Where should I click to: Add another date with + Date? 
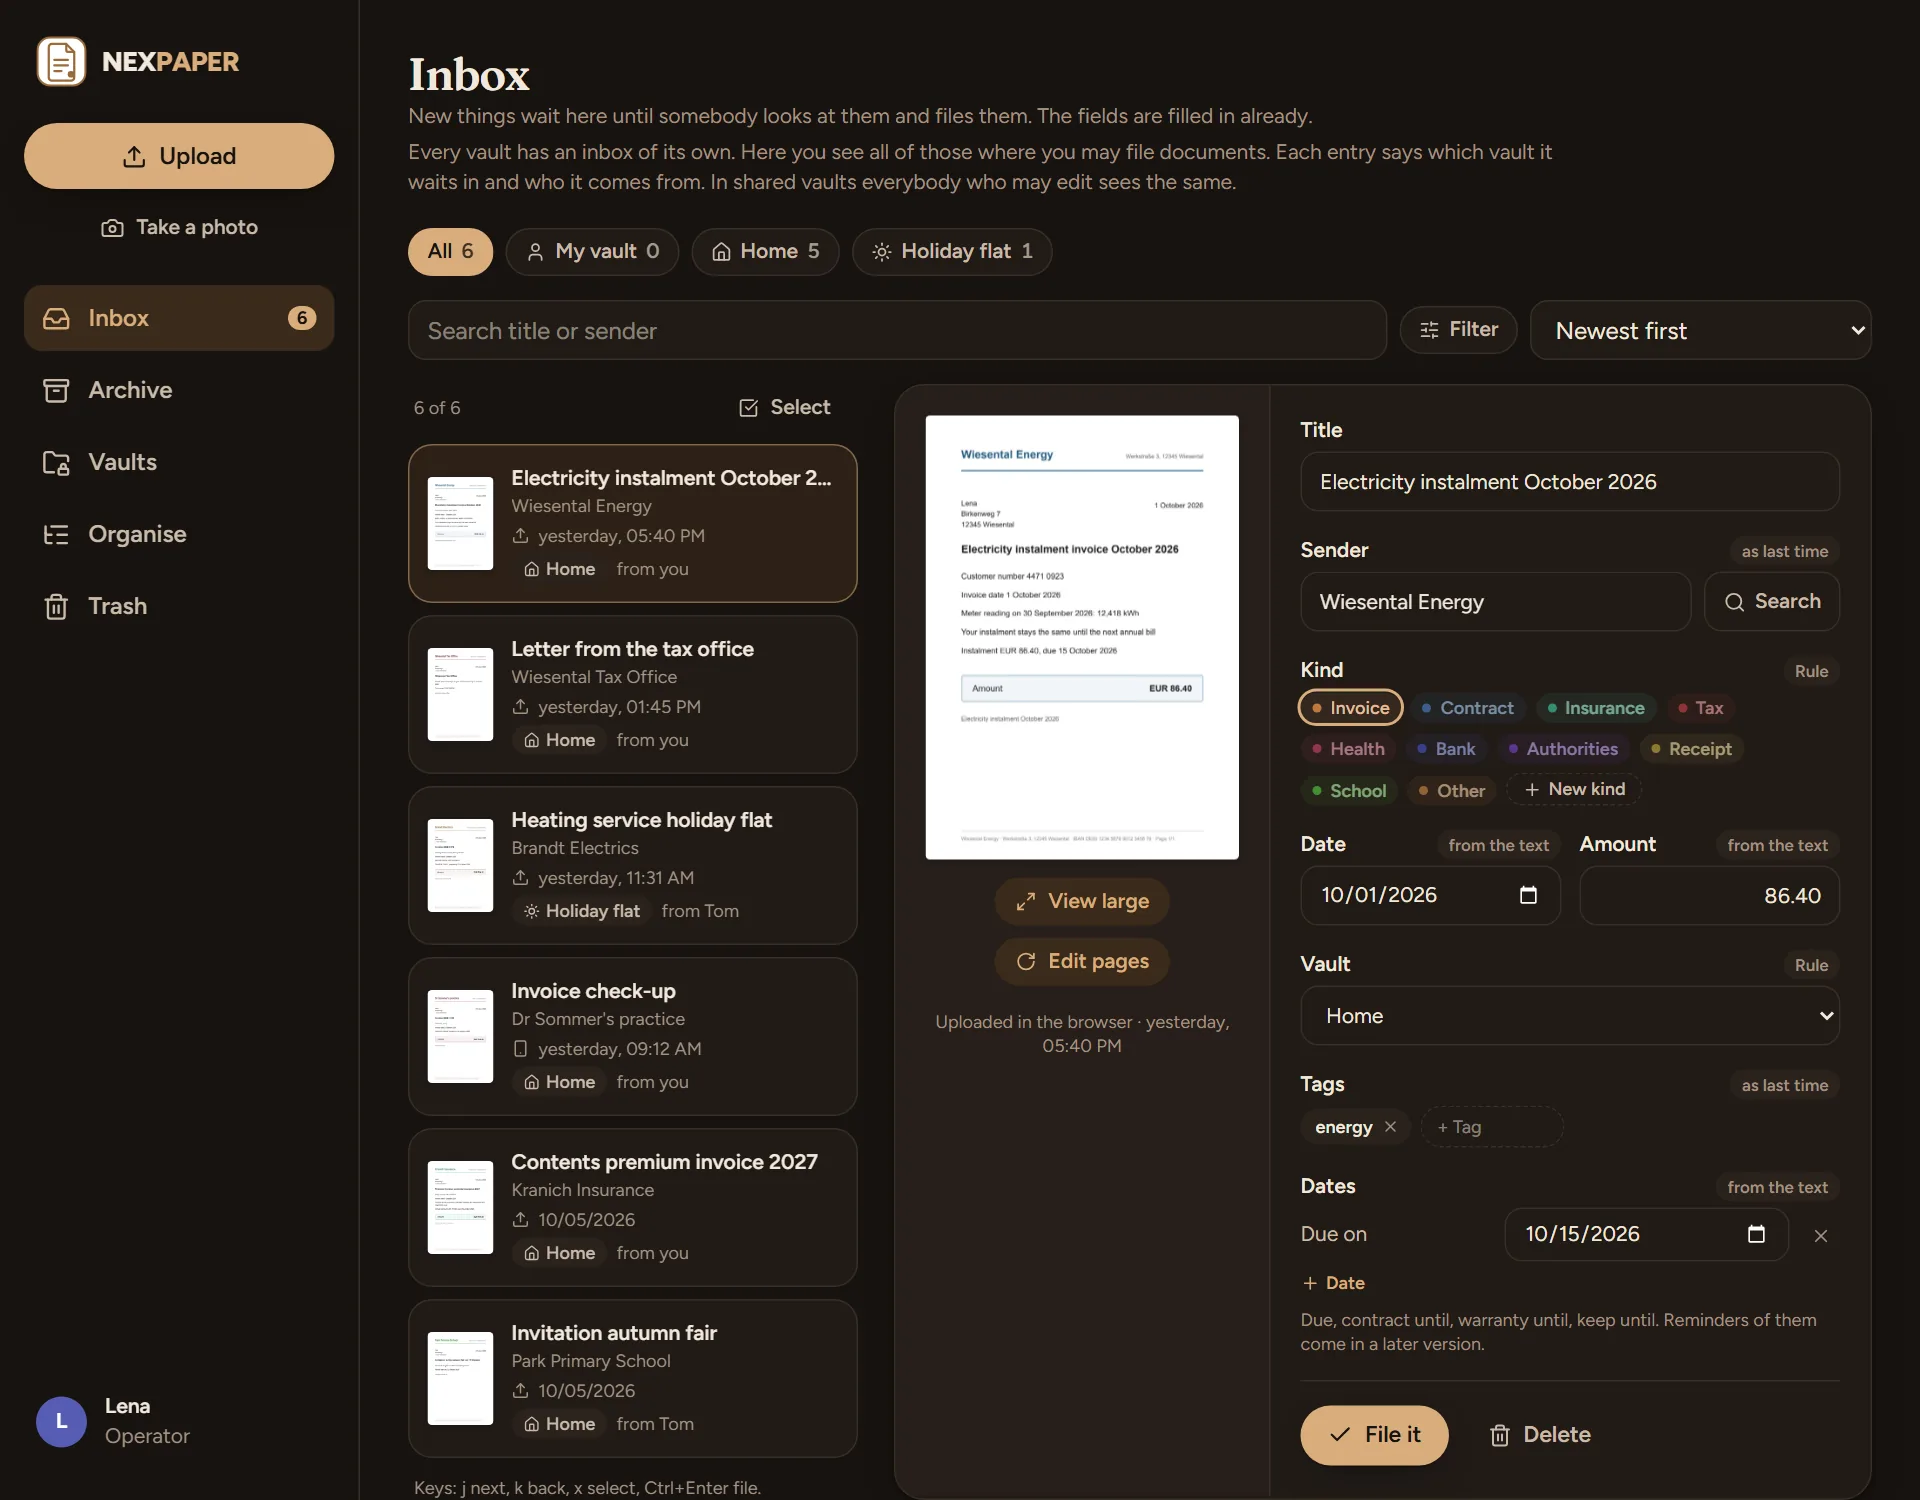coord(1334,1283)
